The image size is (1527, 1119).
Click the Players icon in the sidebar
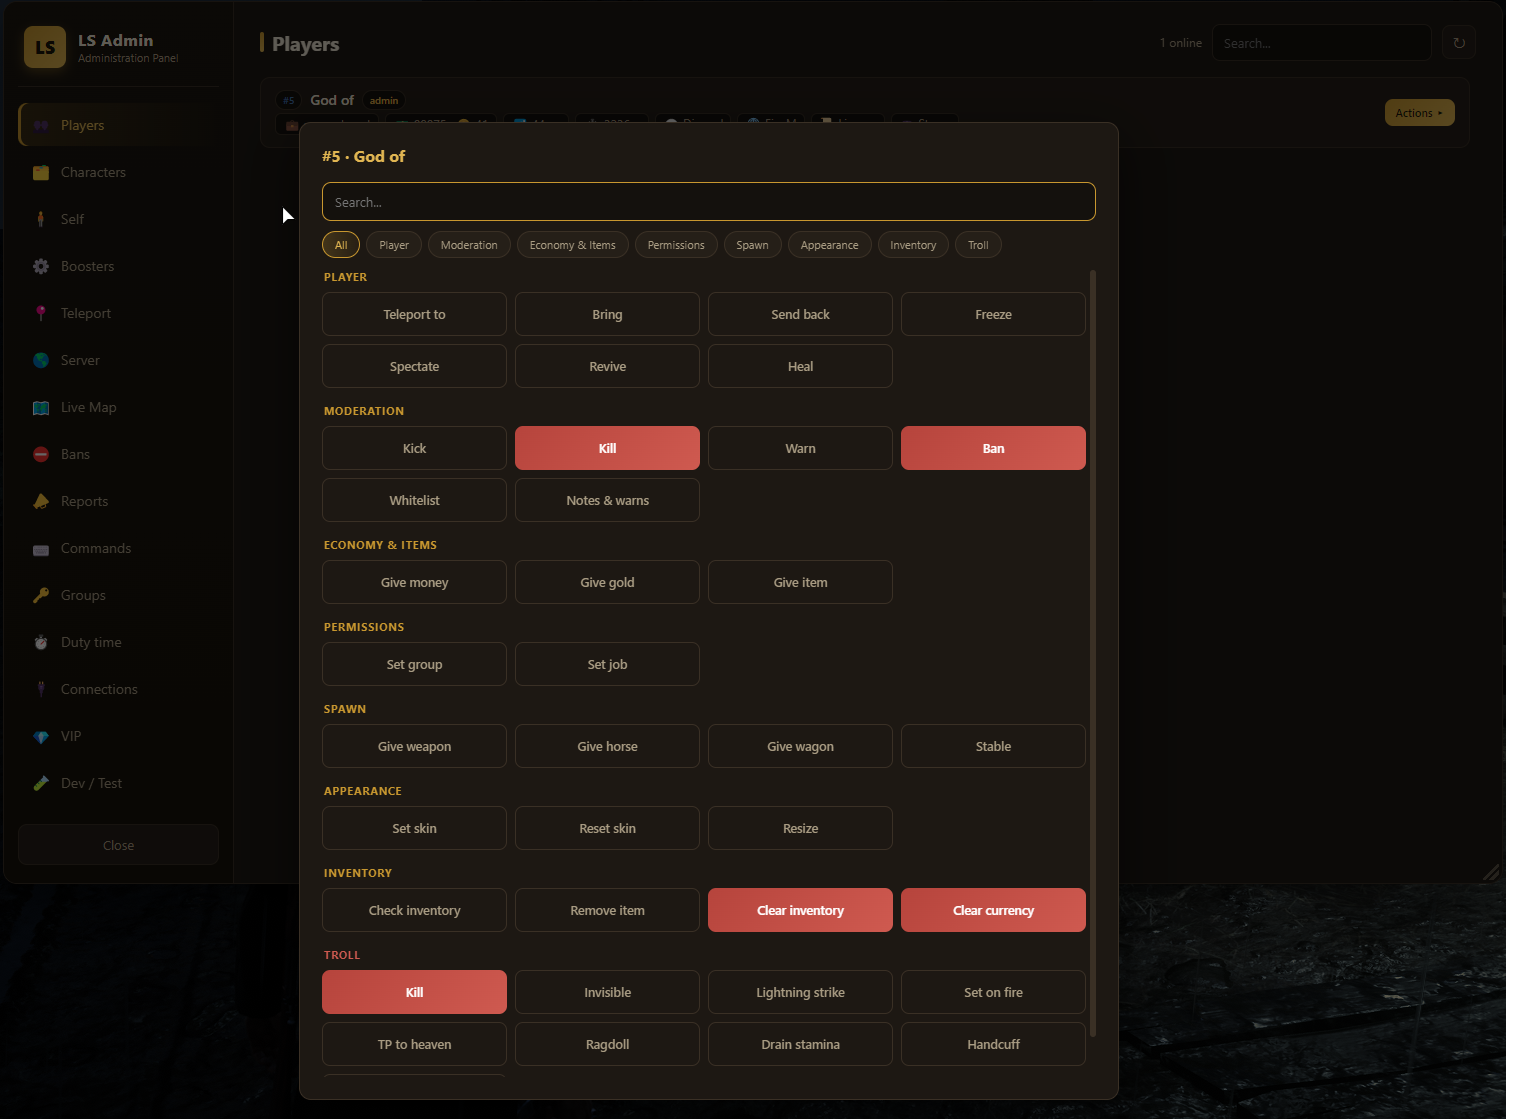(x=41, y=125)
